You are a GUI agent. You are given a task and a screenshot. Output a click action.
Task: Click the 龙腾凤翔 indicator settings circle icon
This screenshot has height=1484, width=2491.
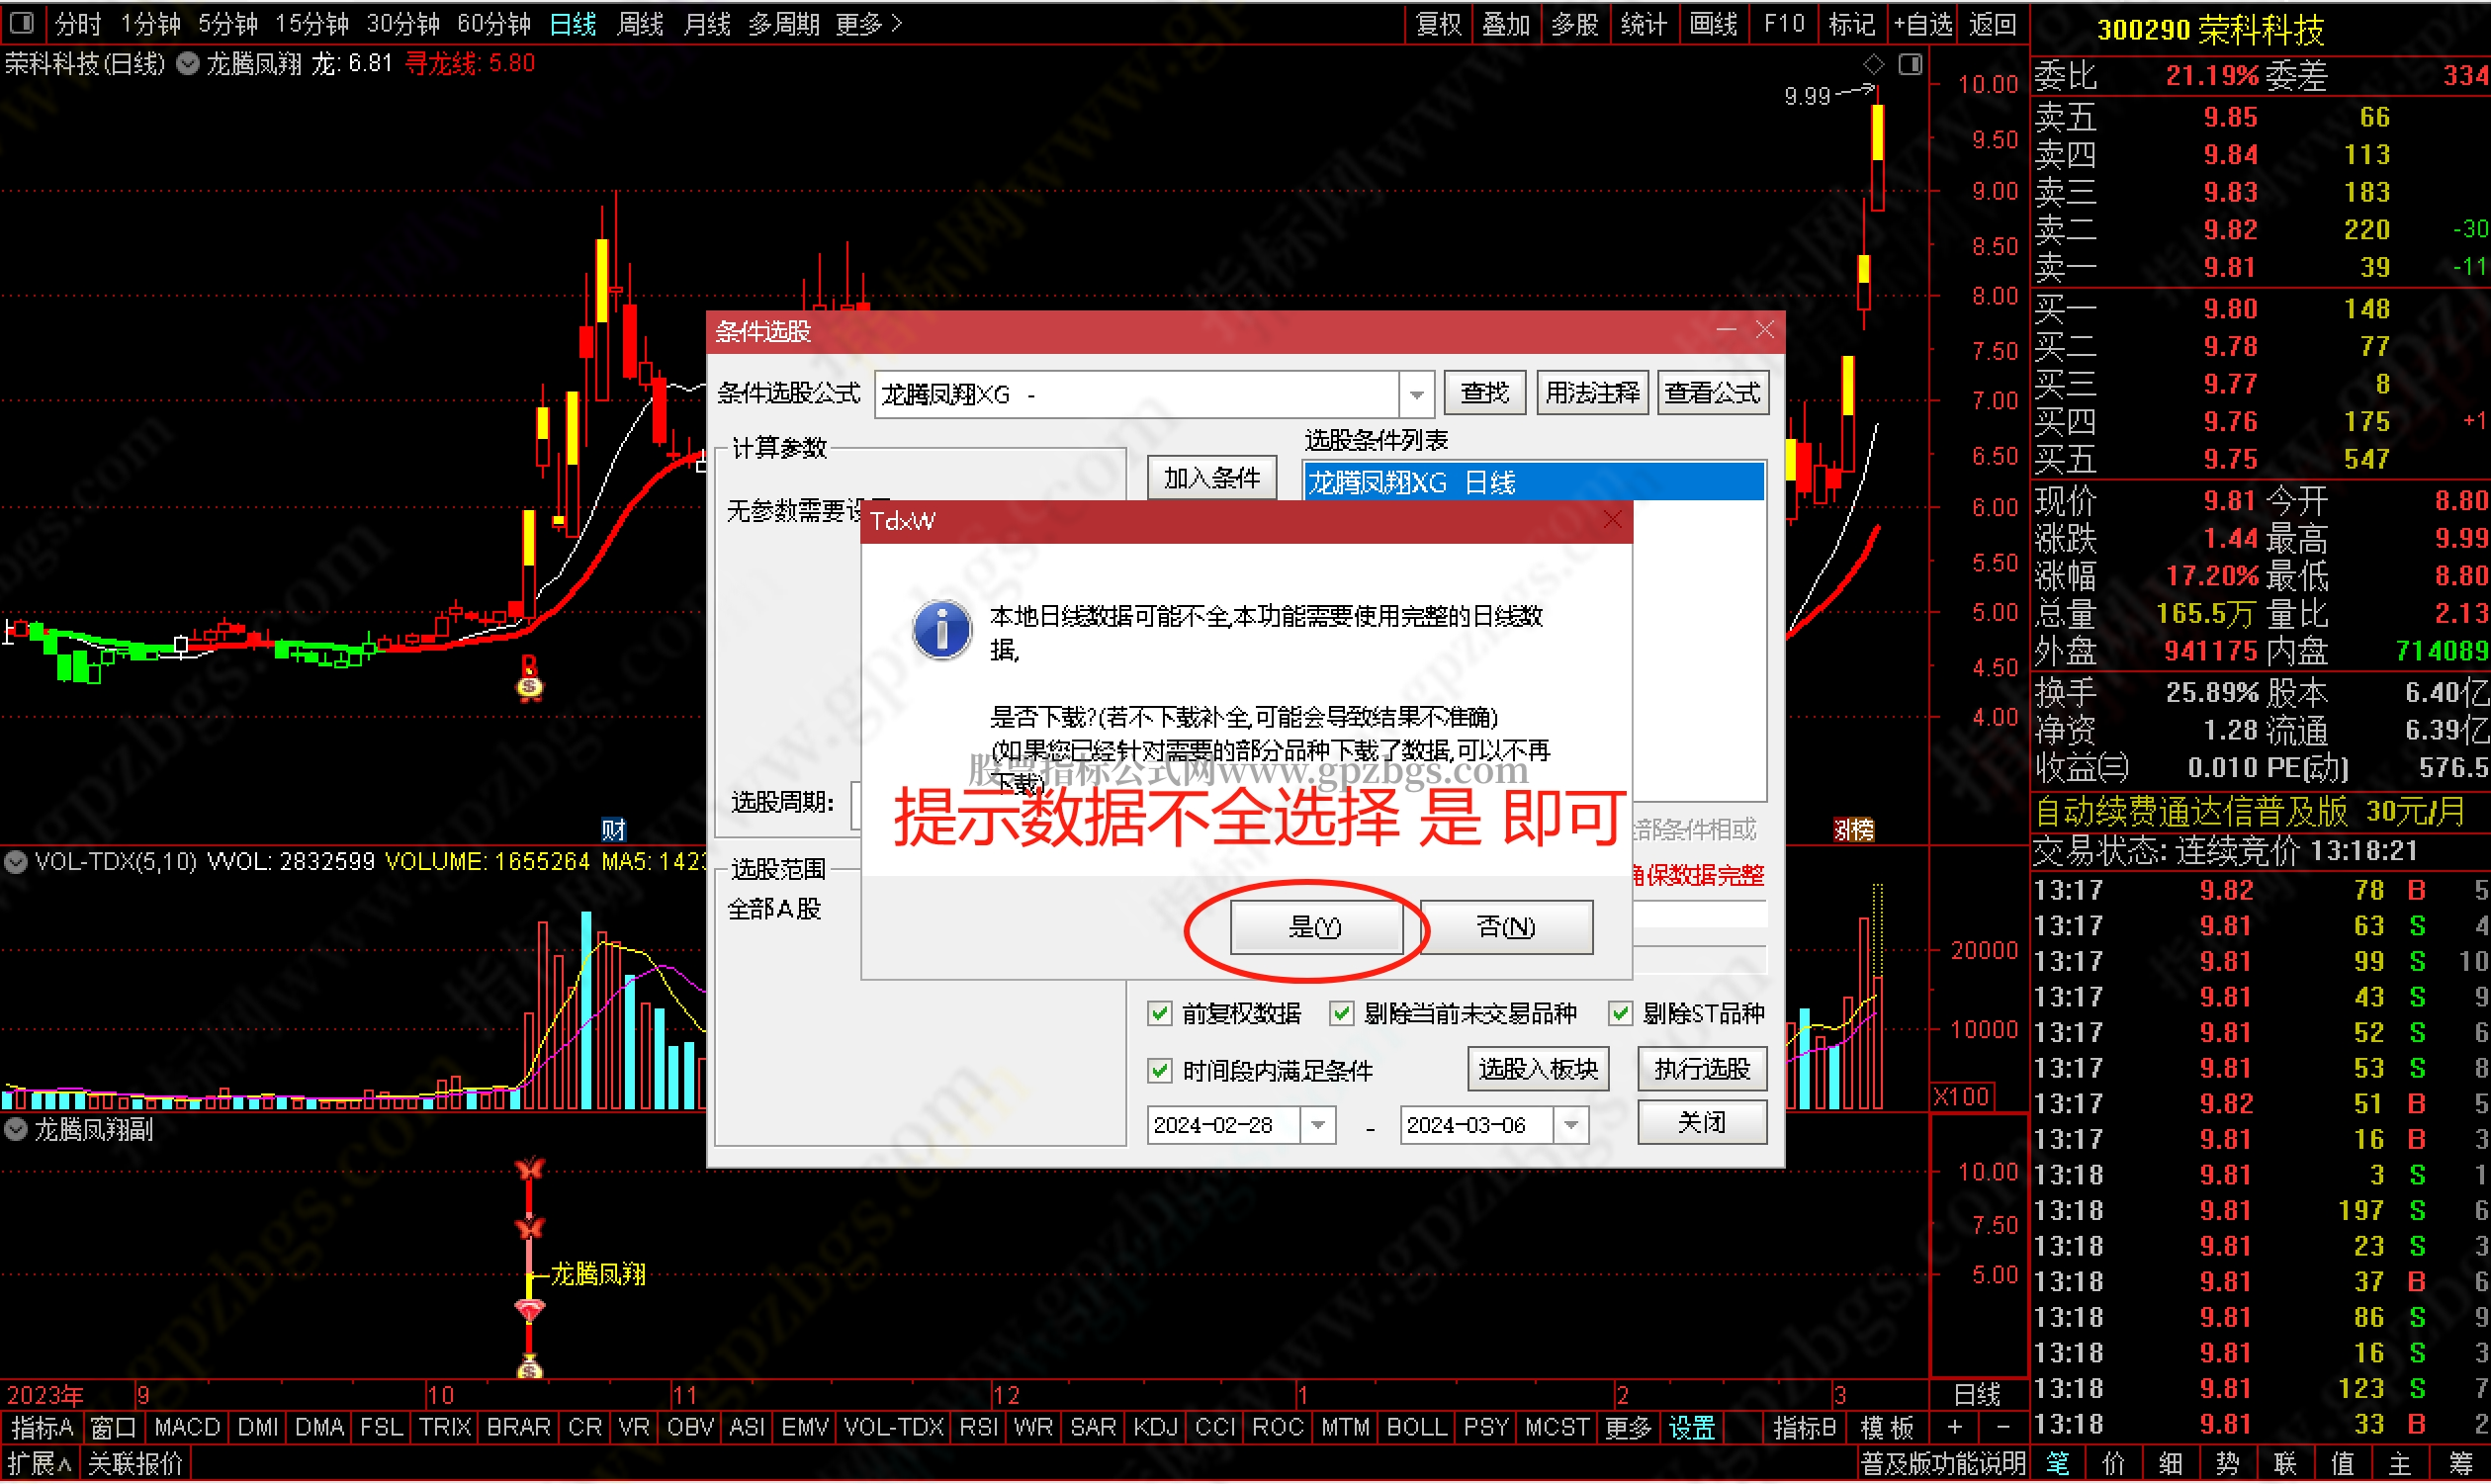pyautogui.click(x=187, y=64)
